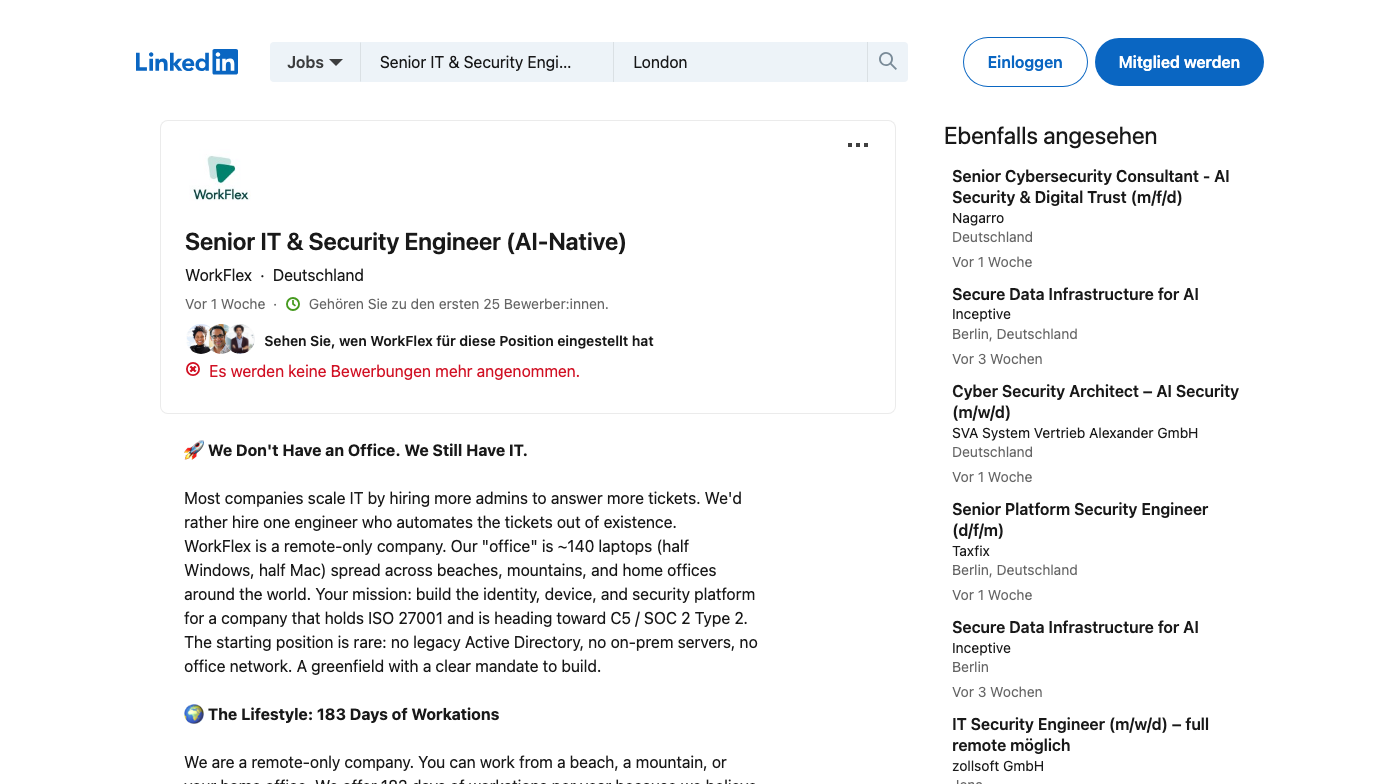Open the Senior Platform Security Engineer Taxfix job

1080,519
